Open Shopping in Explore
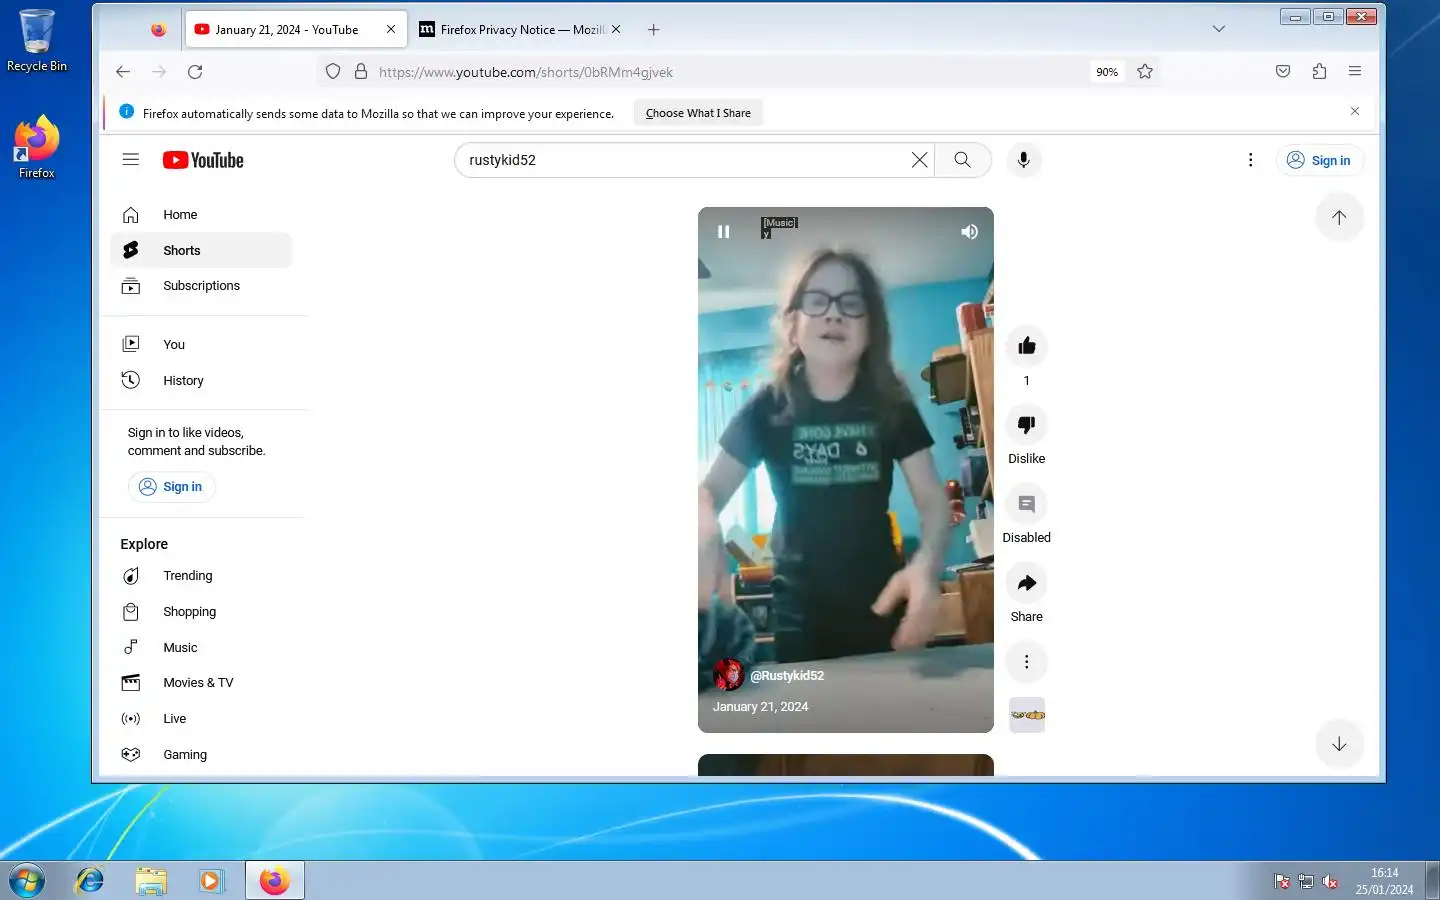Screen dimensions: 1440x900 coord(201,612)
